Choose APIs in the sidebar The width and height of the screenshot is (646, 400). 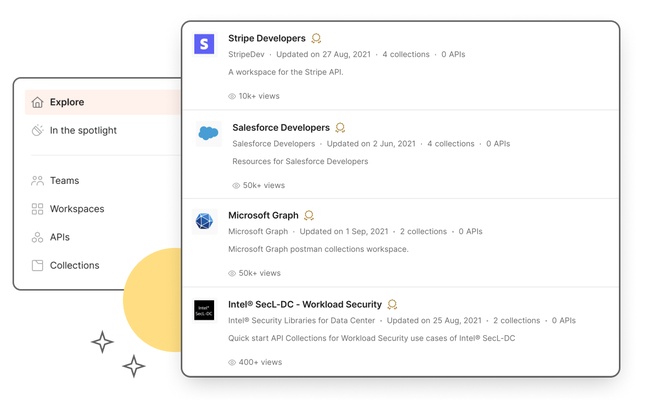pyautogui.click(x=60, y=237)
